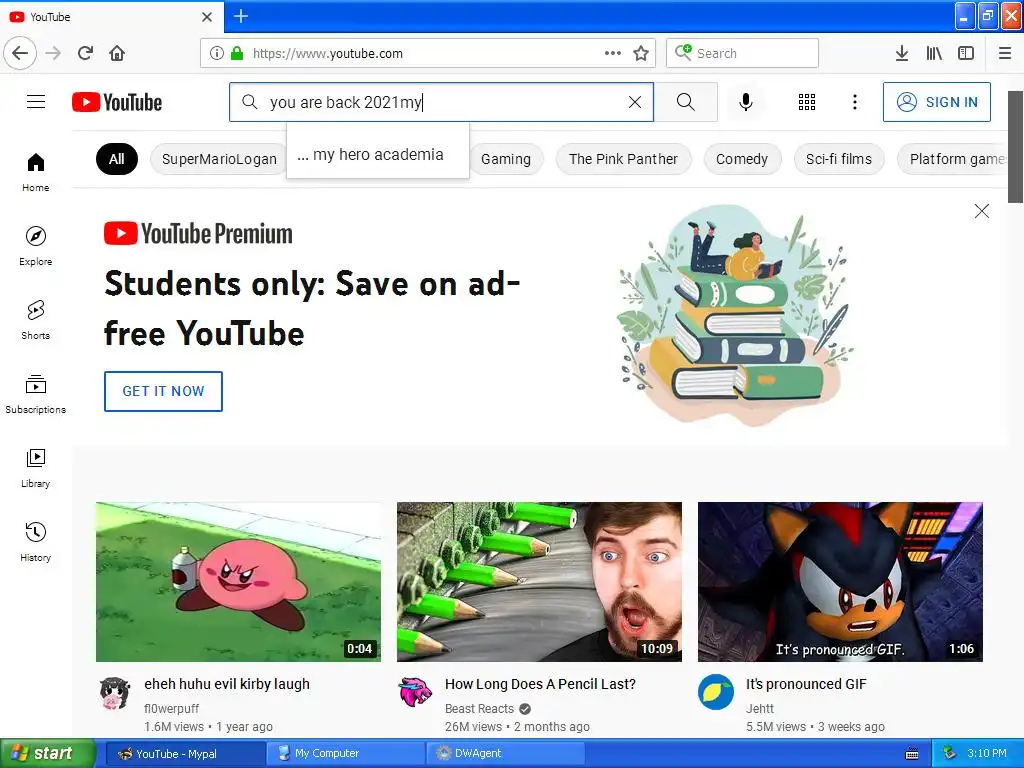Reload the current page

[x=85, y=53]
